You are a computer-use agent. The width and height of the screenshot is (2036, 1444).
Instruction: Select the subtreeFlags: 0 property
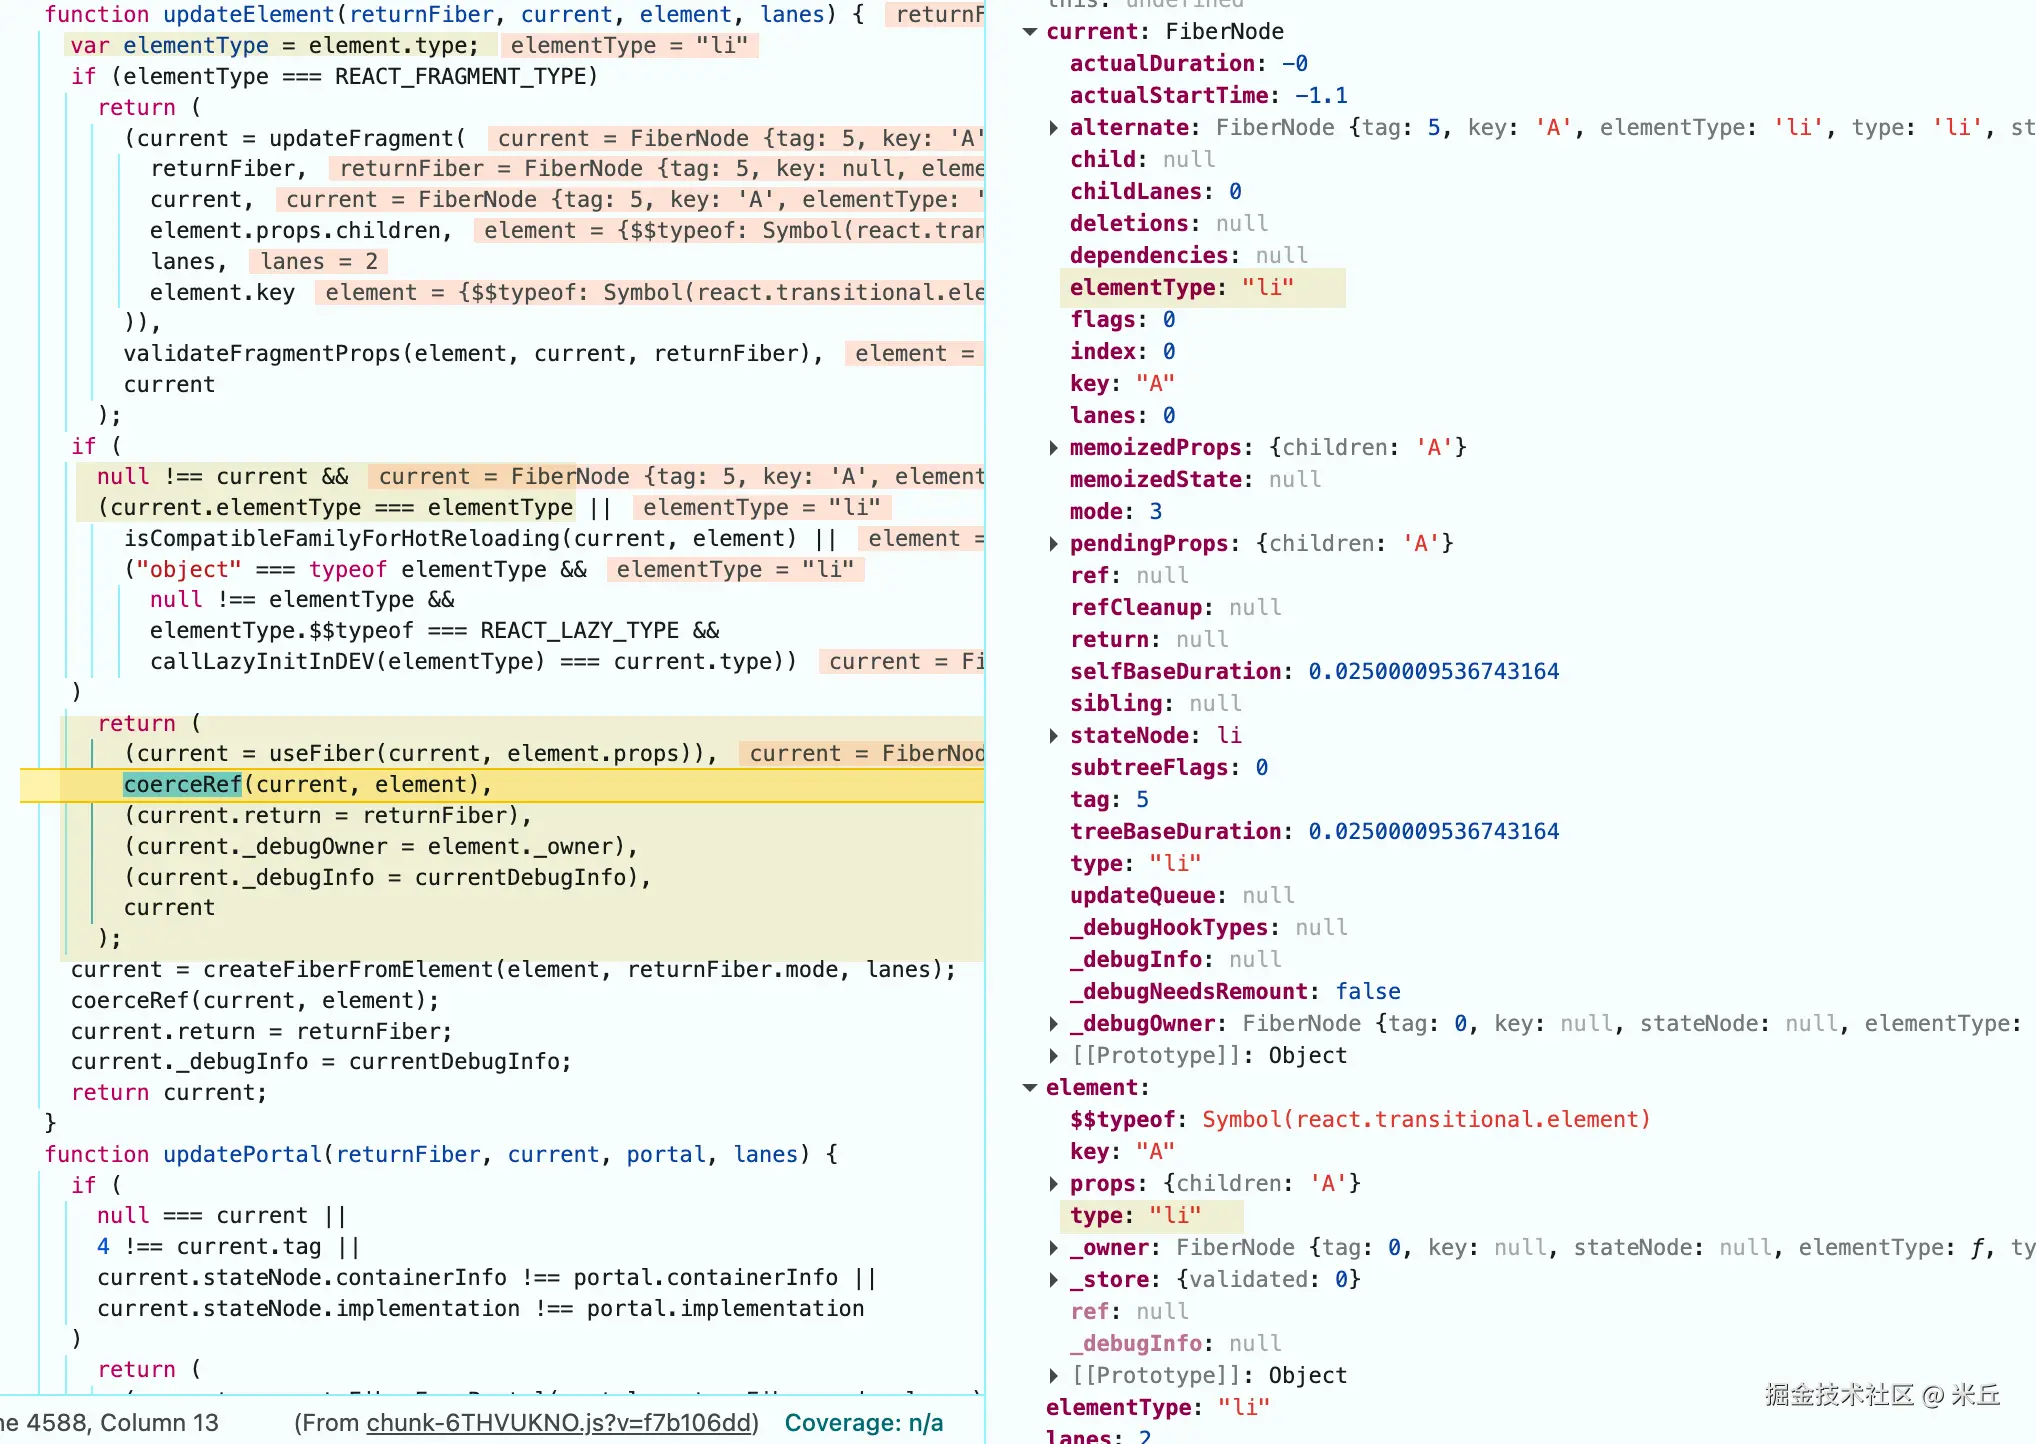click(x=1168, y=768)
